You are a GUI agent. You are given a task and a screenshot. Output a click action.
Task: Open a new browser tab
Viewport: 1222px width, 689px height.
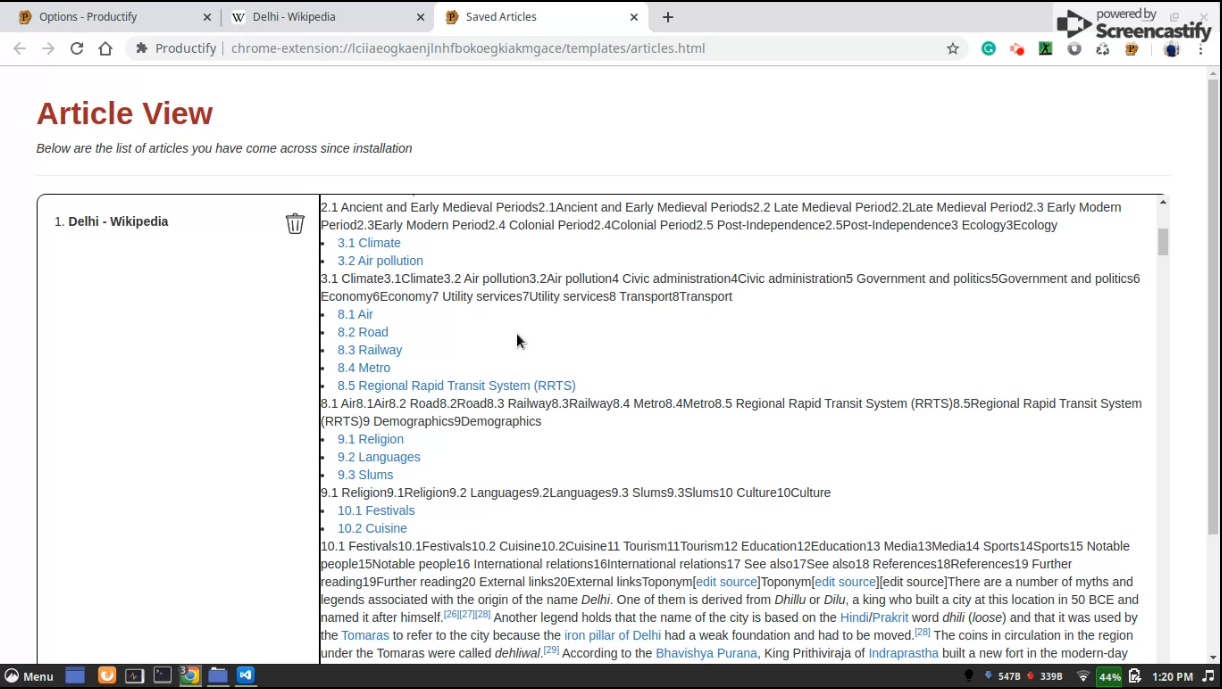pyautogui.click(x=668, y=17)
